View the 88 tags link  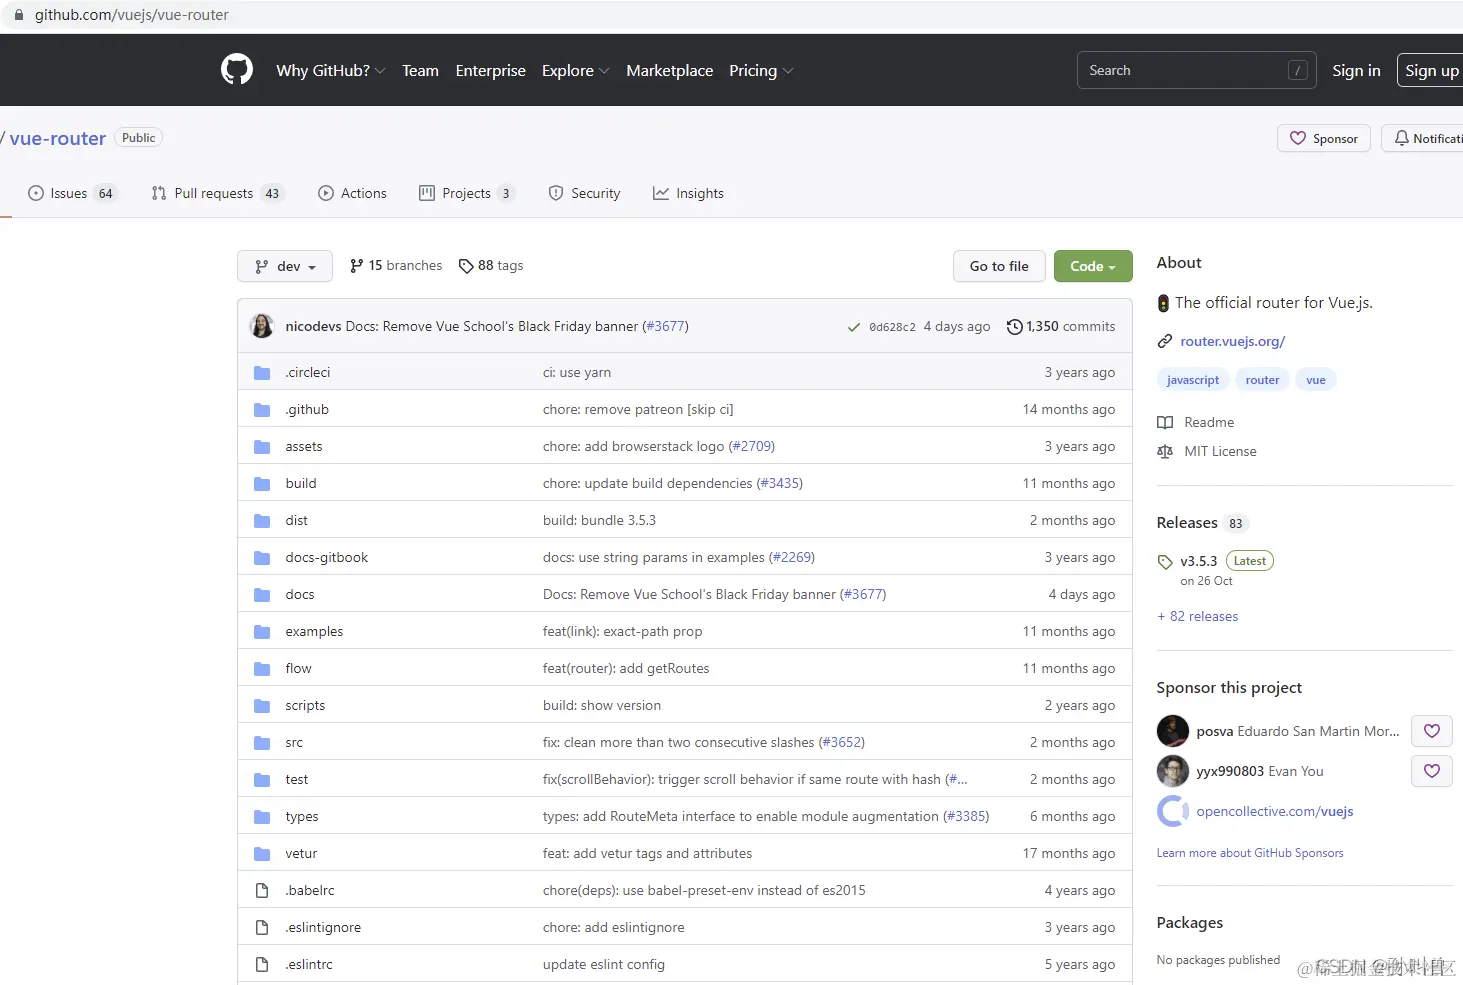click(x=491, y=265)
